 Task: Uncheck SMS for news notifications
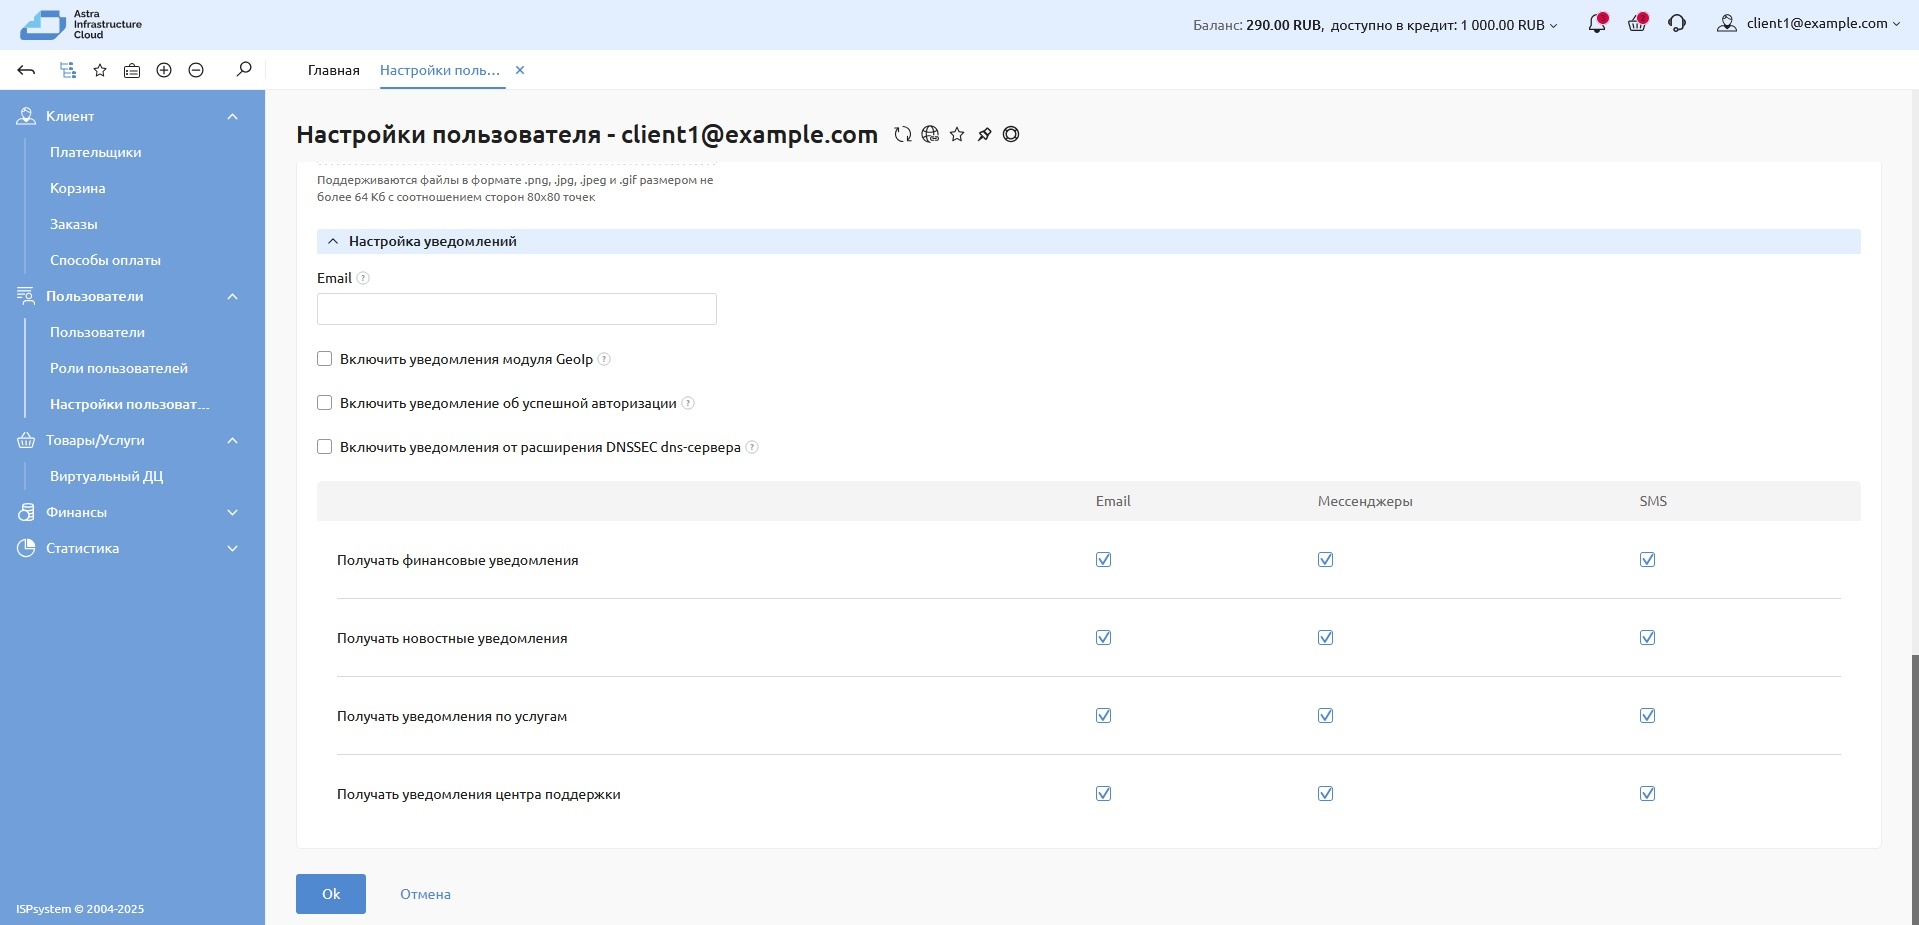[1647, 638]
